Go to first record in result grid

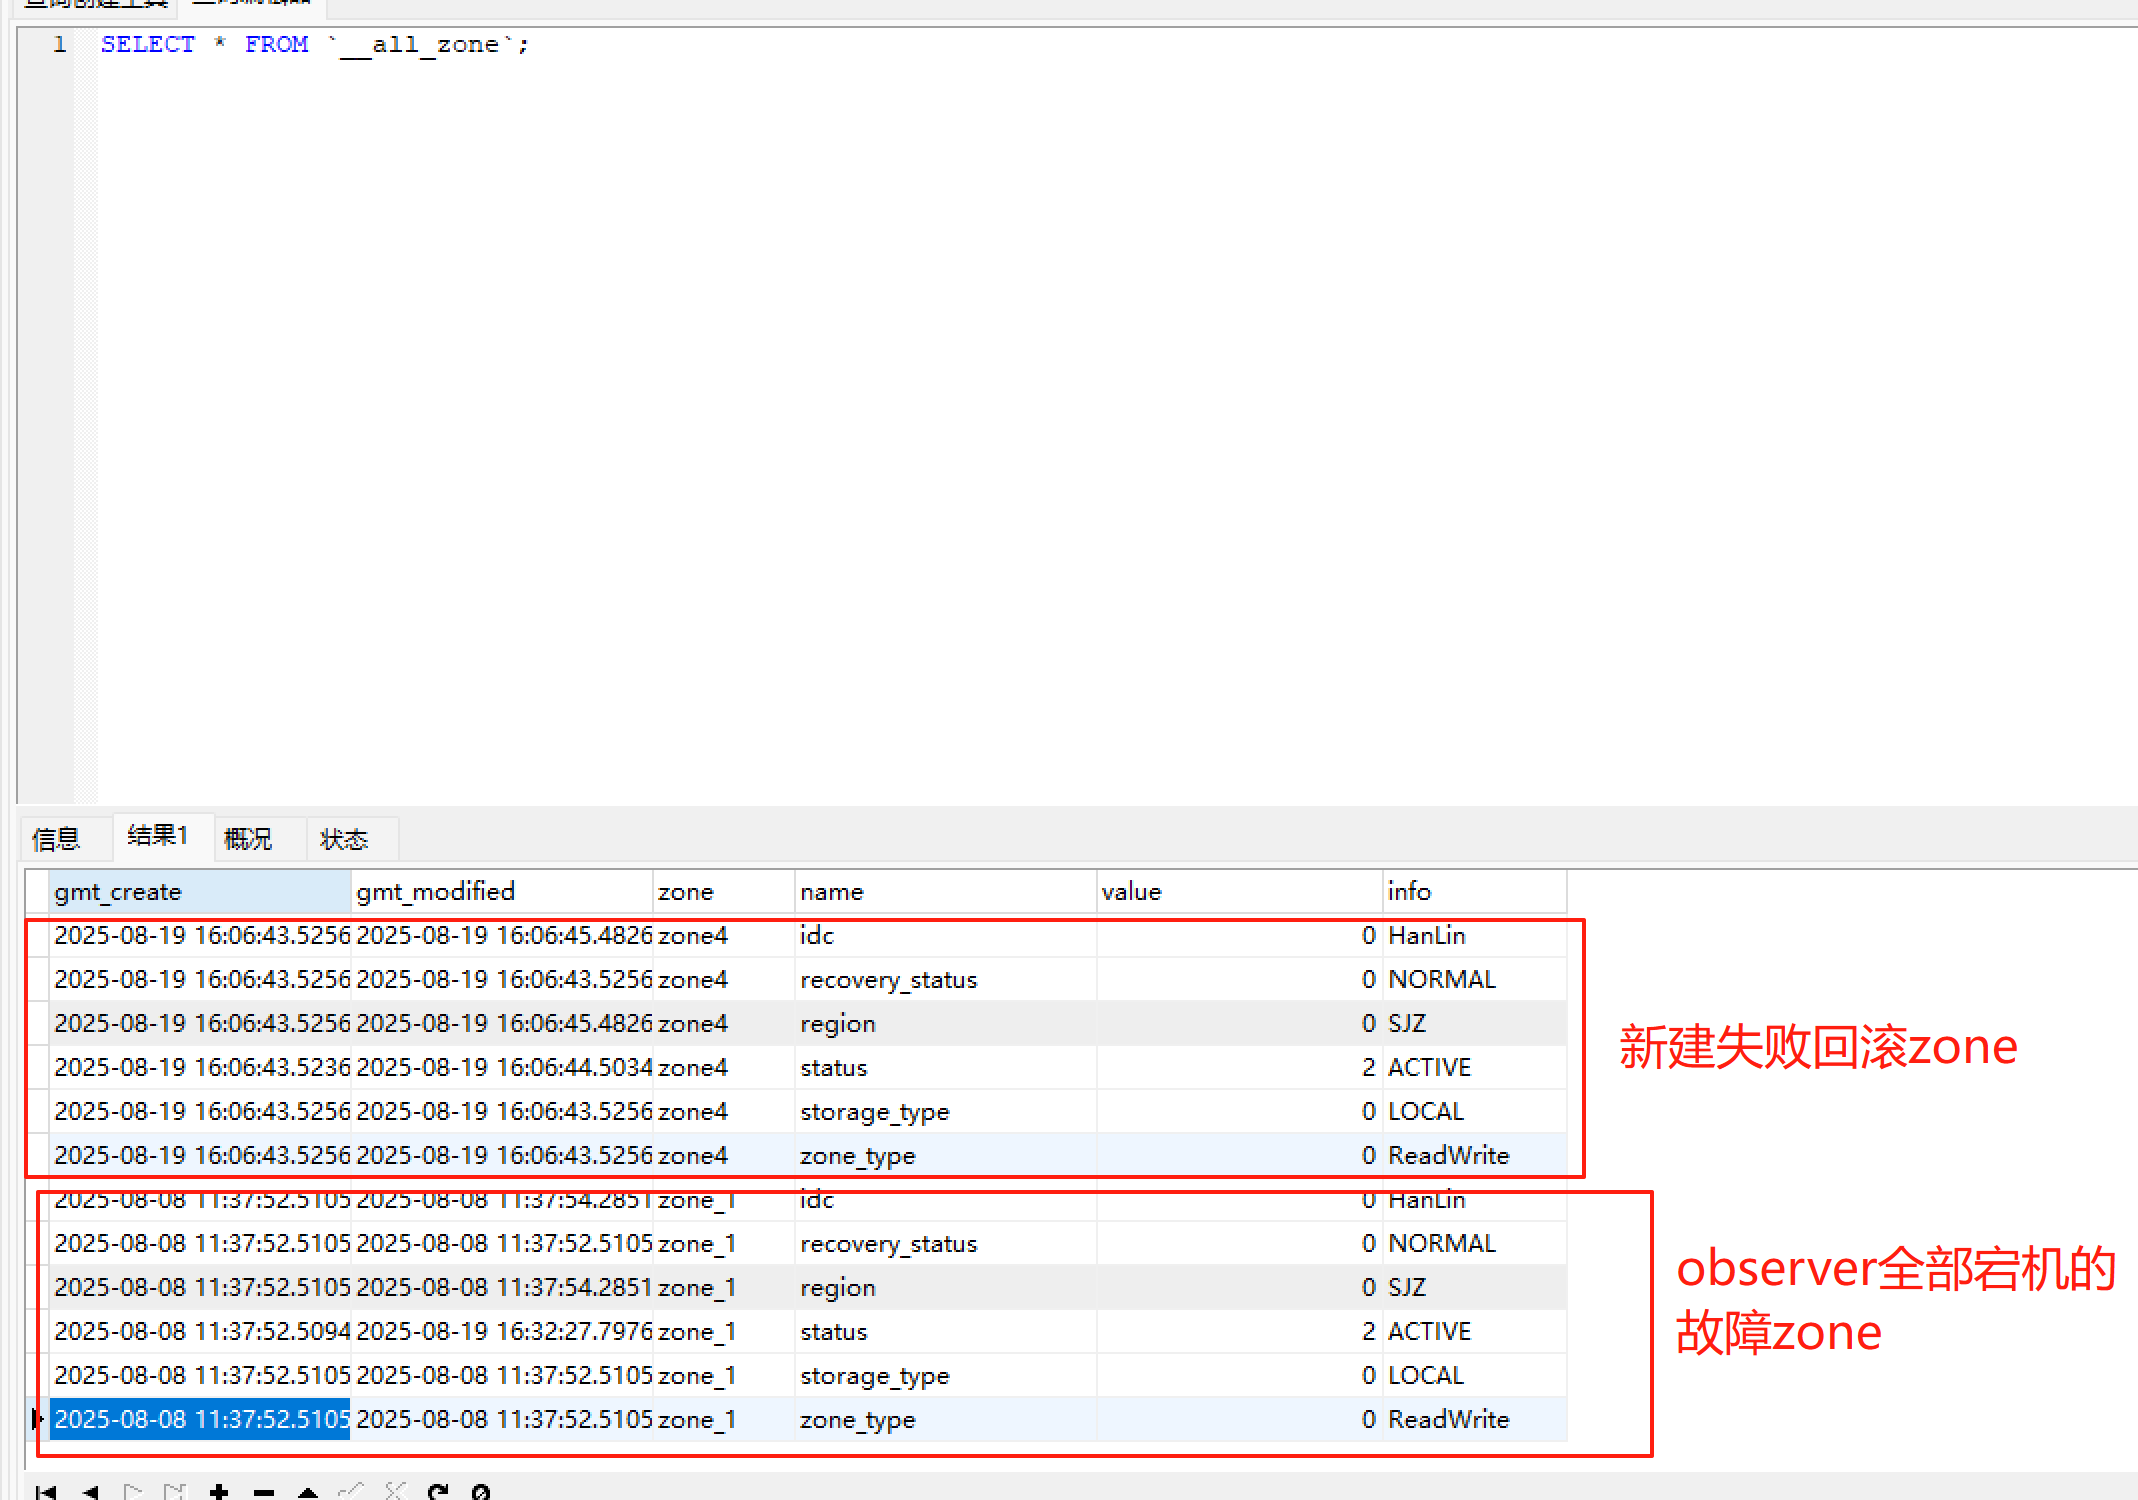(x=46, y=1491)
